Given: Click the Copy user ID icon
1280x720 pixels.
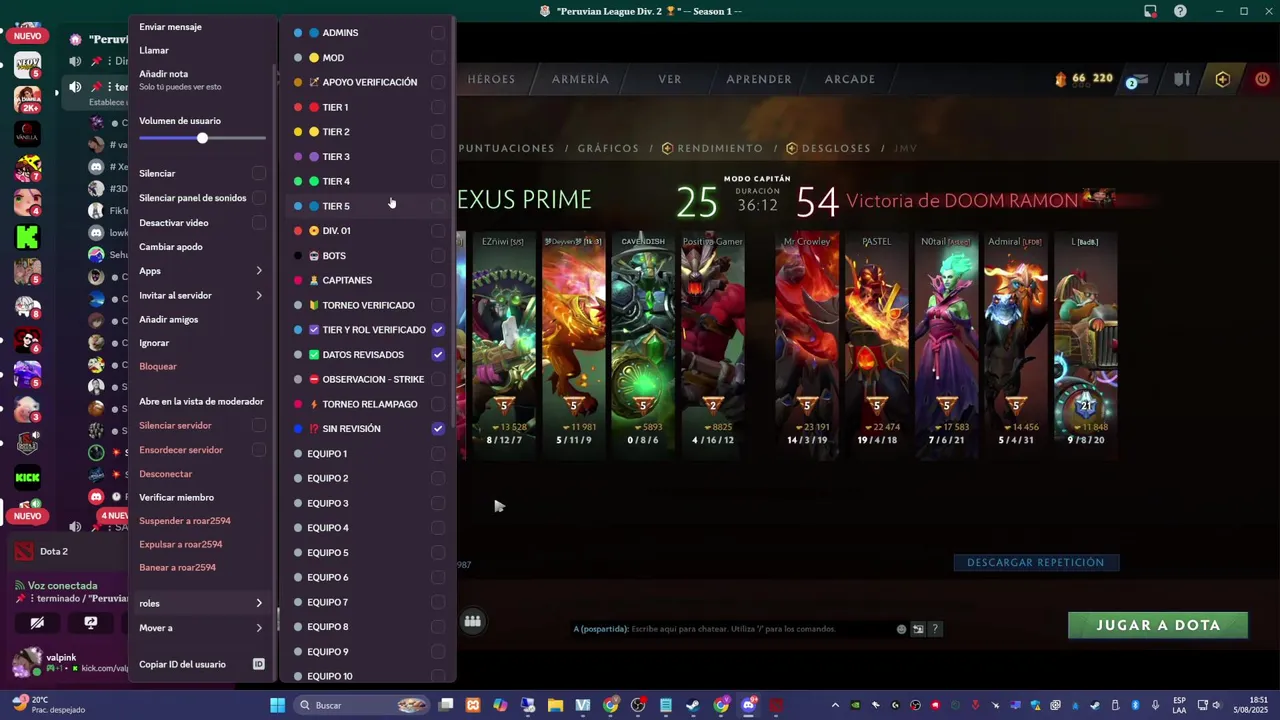Looking at the screenshot, I should click(258, 664).
